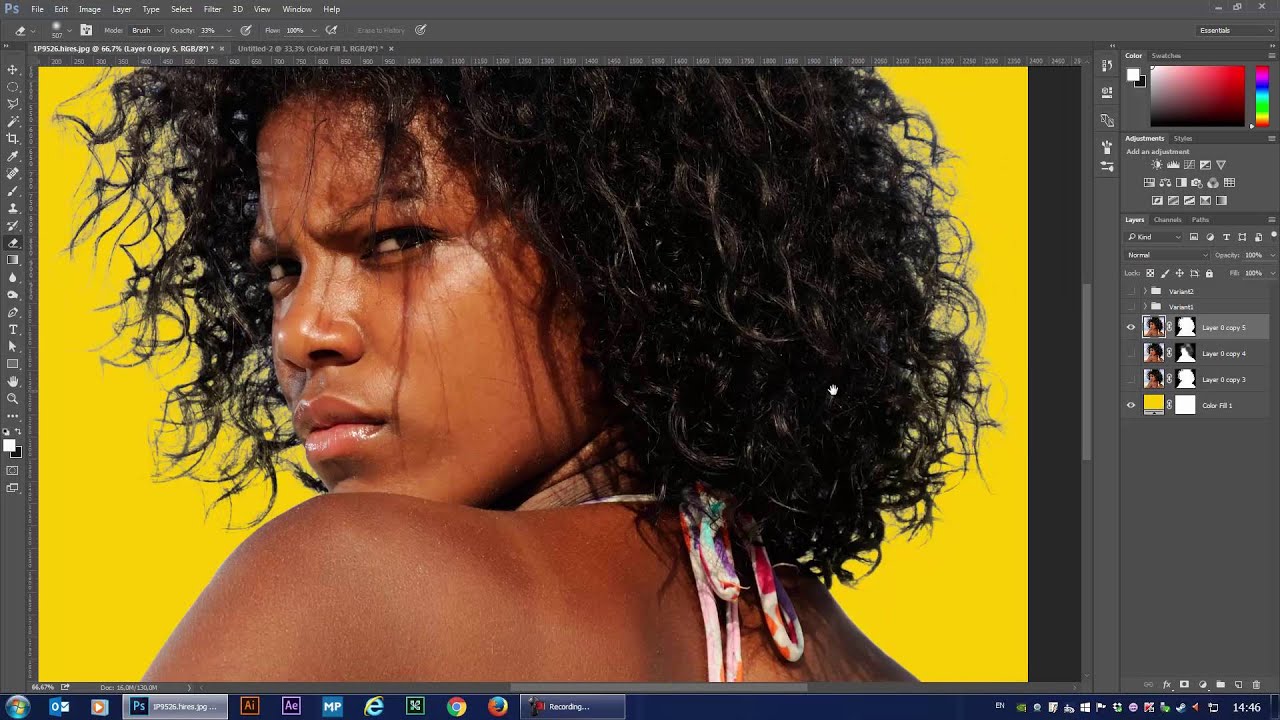Show Layer 0 copy 3
The height and width of the screenshot is (720, 1280).
click(1131, 379)
